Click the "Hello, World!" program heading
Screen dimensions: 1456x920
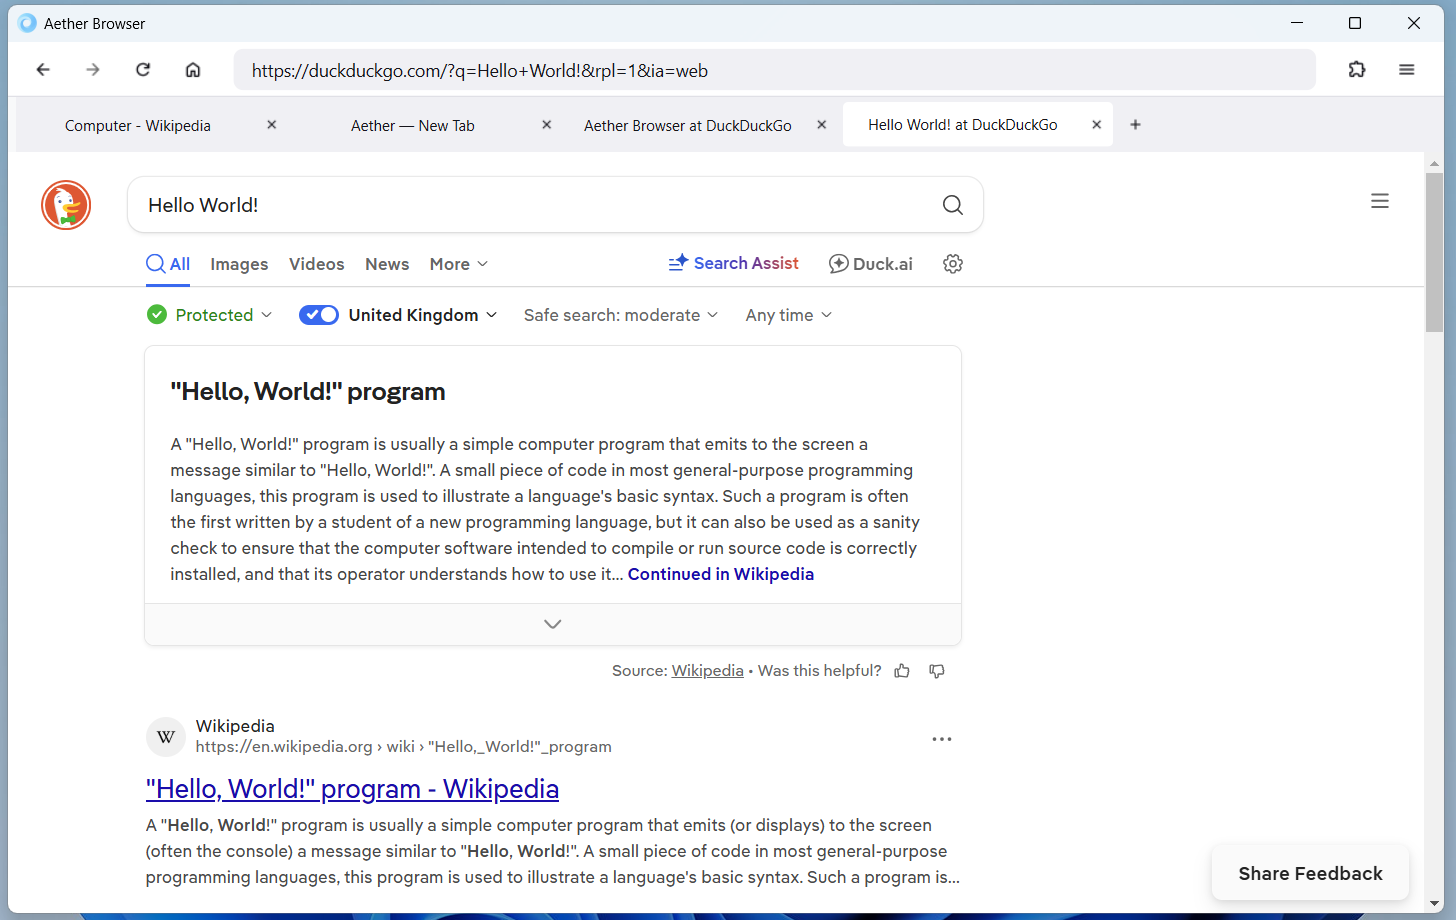click(x=308, y=391)
